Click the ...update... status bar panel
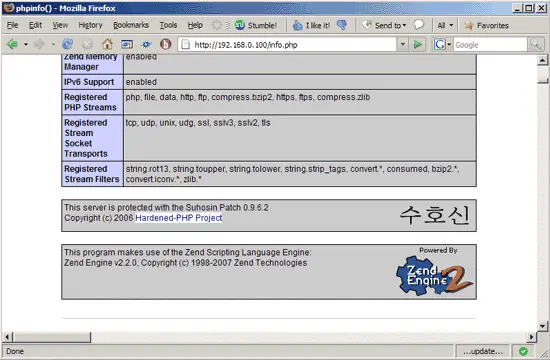This screenshot has width=550, height=360. (x=483, y=351)
